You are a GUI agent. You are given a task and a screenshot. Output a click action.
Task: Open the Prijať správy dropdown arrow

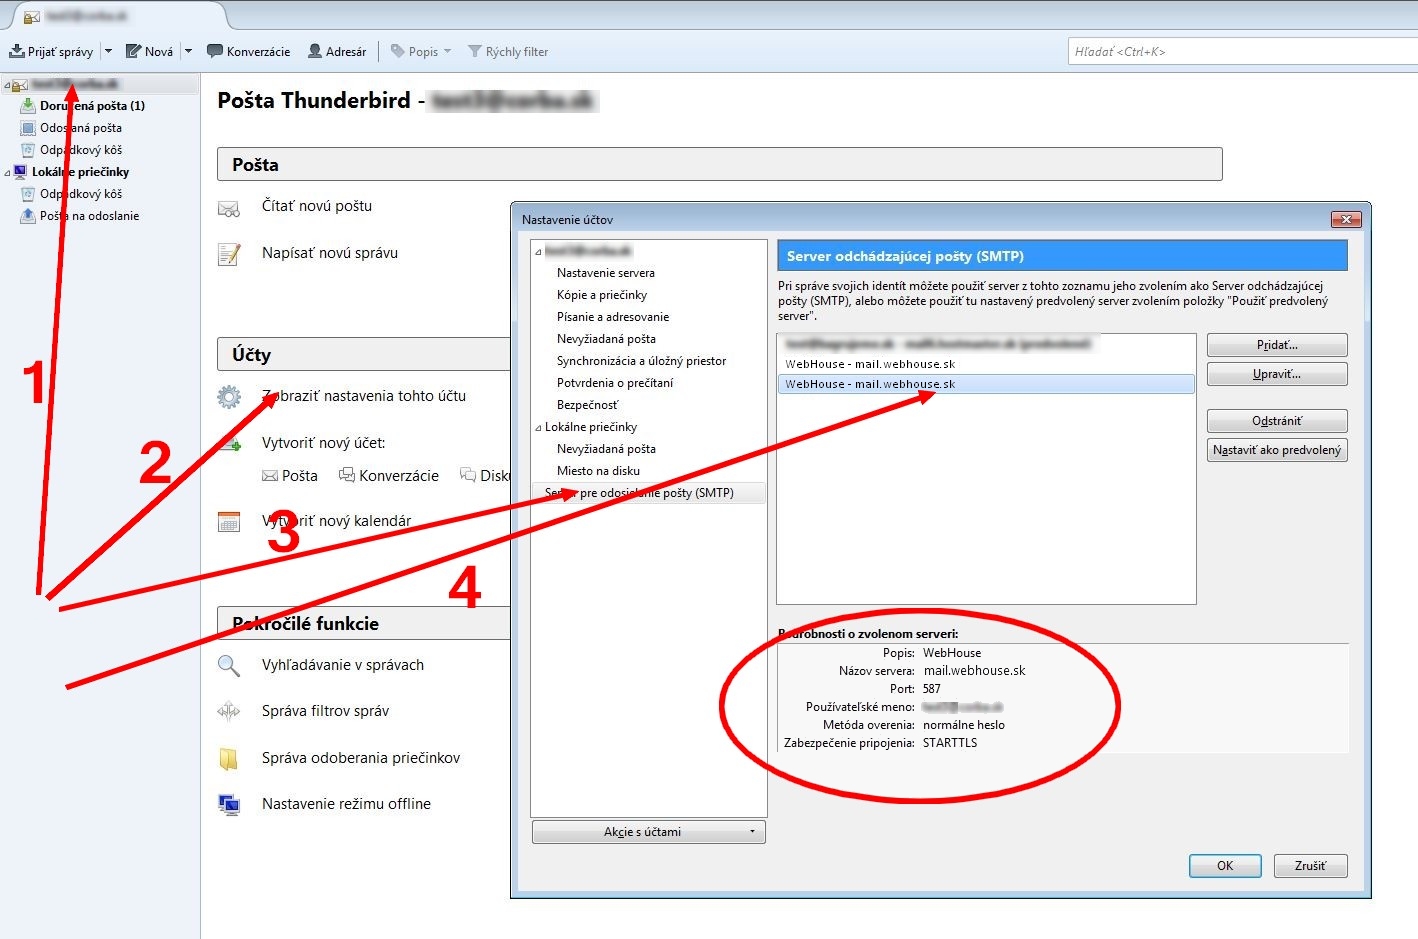click(108, 51)
